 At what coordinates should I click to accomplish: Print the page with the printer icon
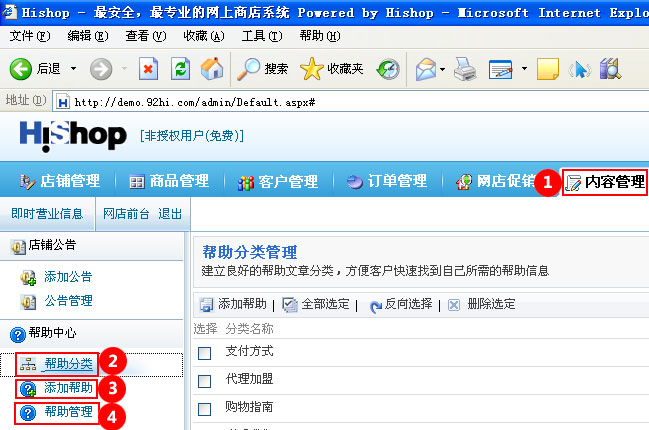(x=465, y=69)
